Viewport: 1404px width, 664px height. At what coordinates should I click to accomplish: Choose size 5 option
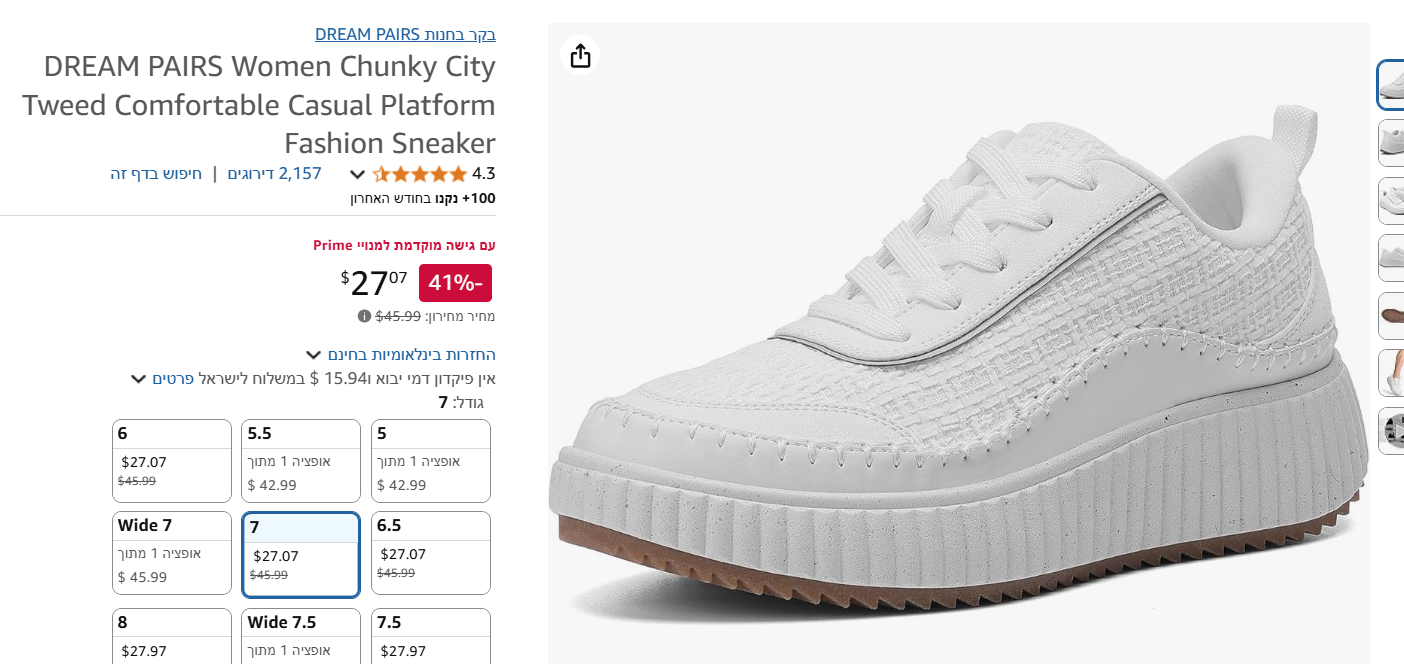pyautogui.click(x=431, y=460)
